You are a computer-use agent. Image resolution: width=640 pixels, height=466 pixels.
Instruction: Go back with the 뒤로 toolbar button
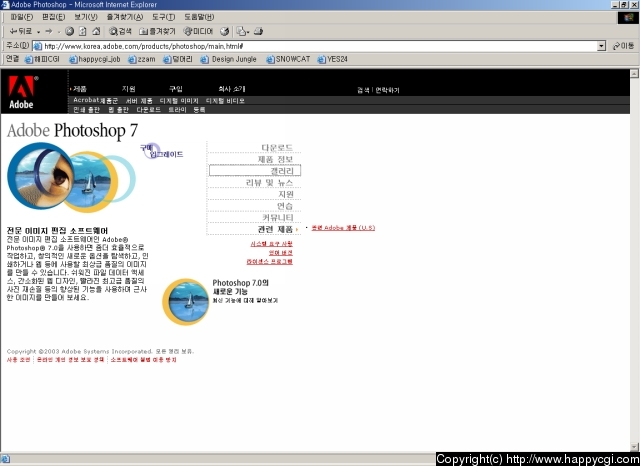pos(20,31)
